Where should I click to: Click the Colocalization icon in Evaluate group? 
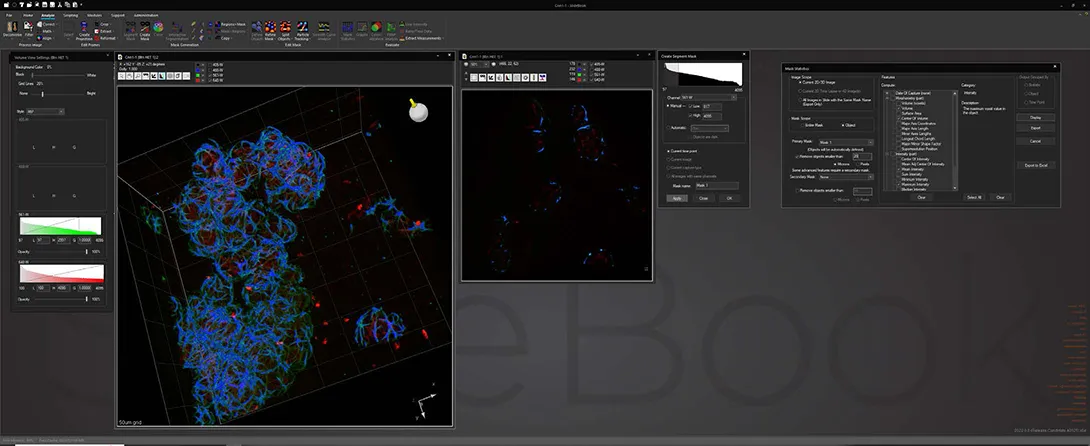click(x=376, y=30)
